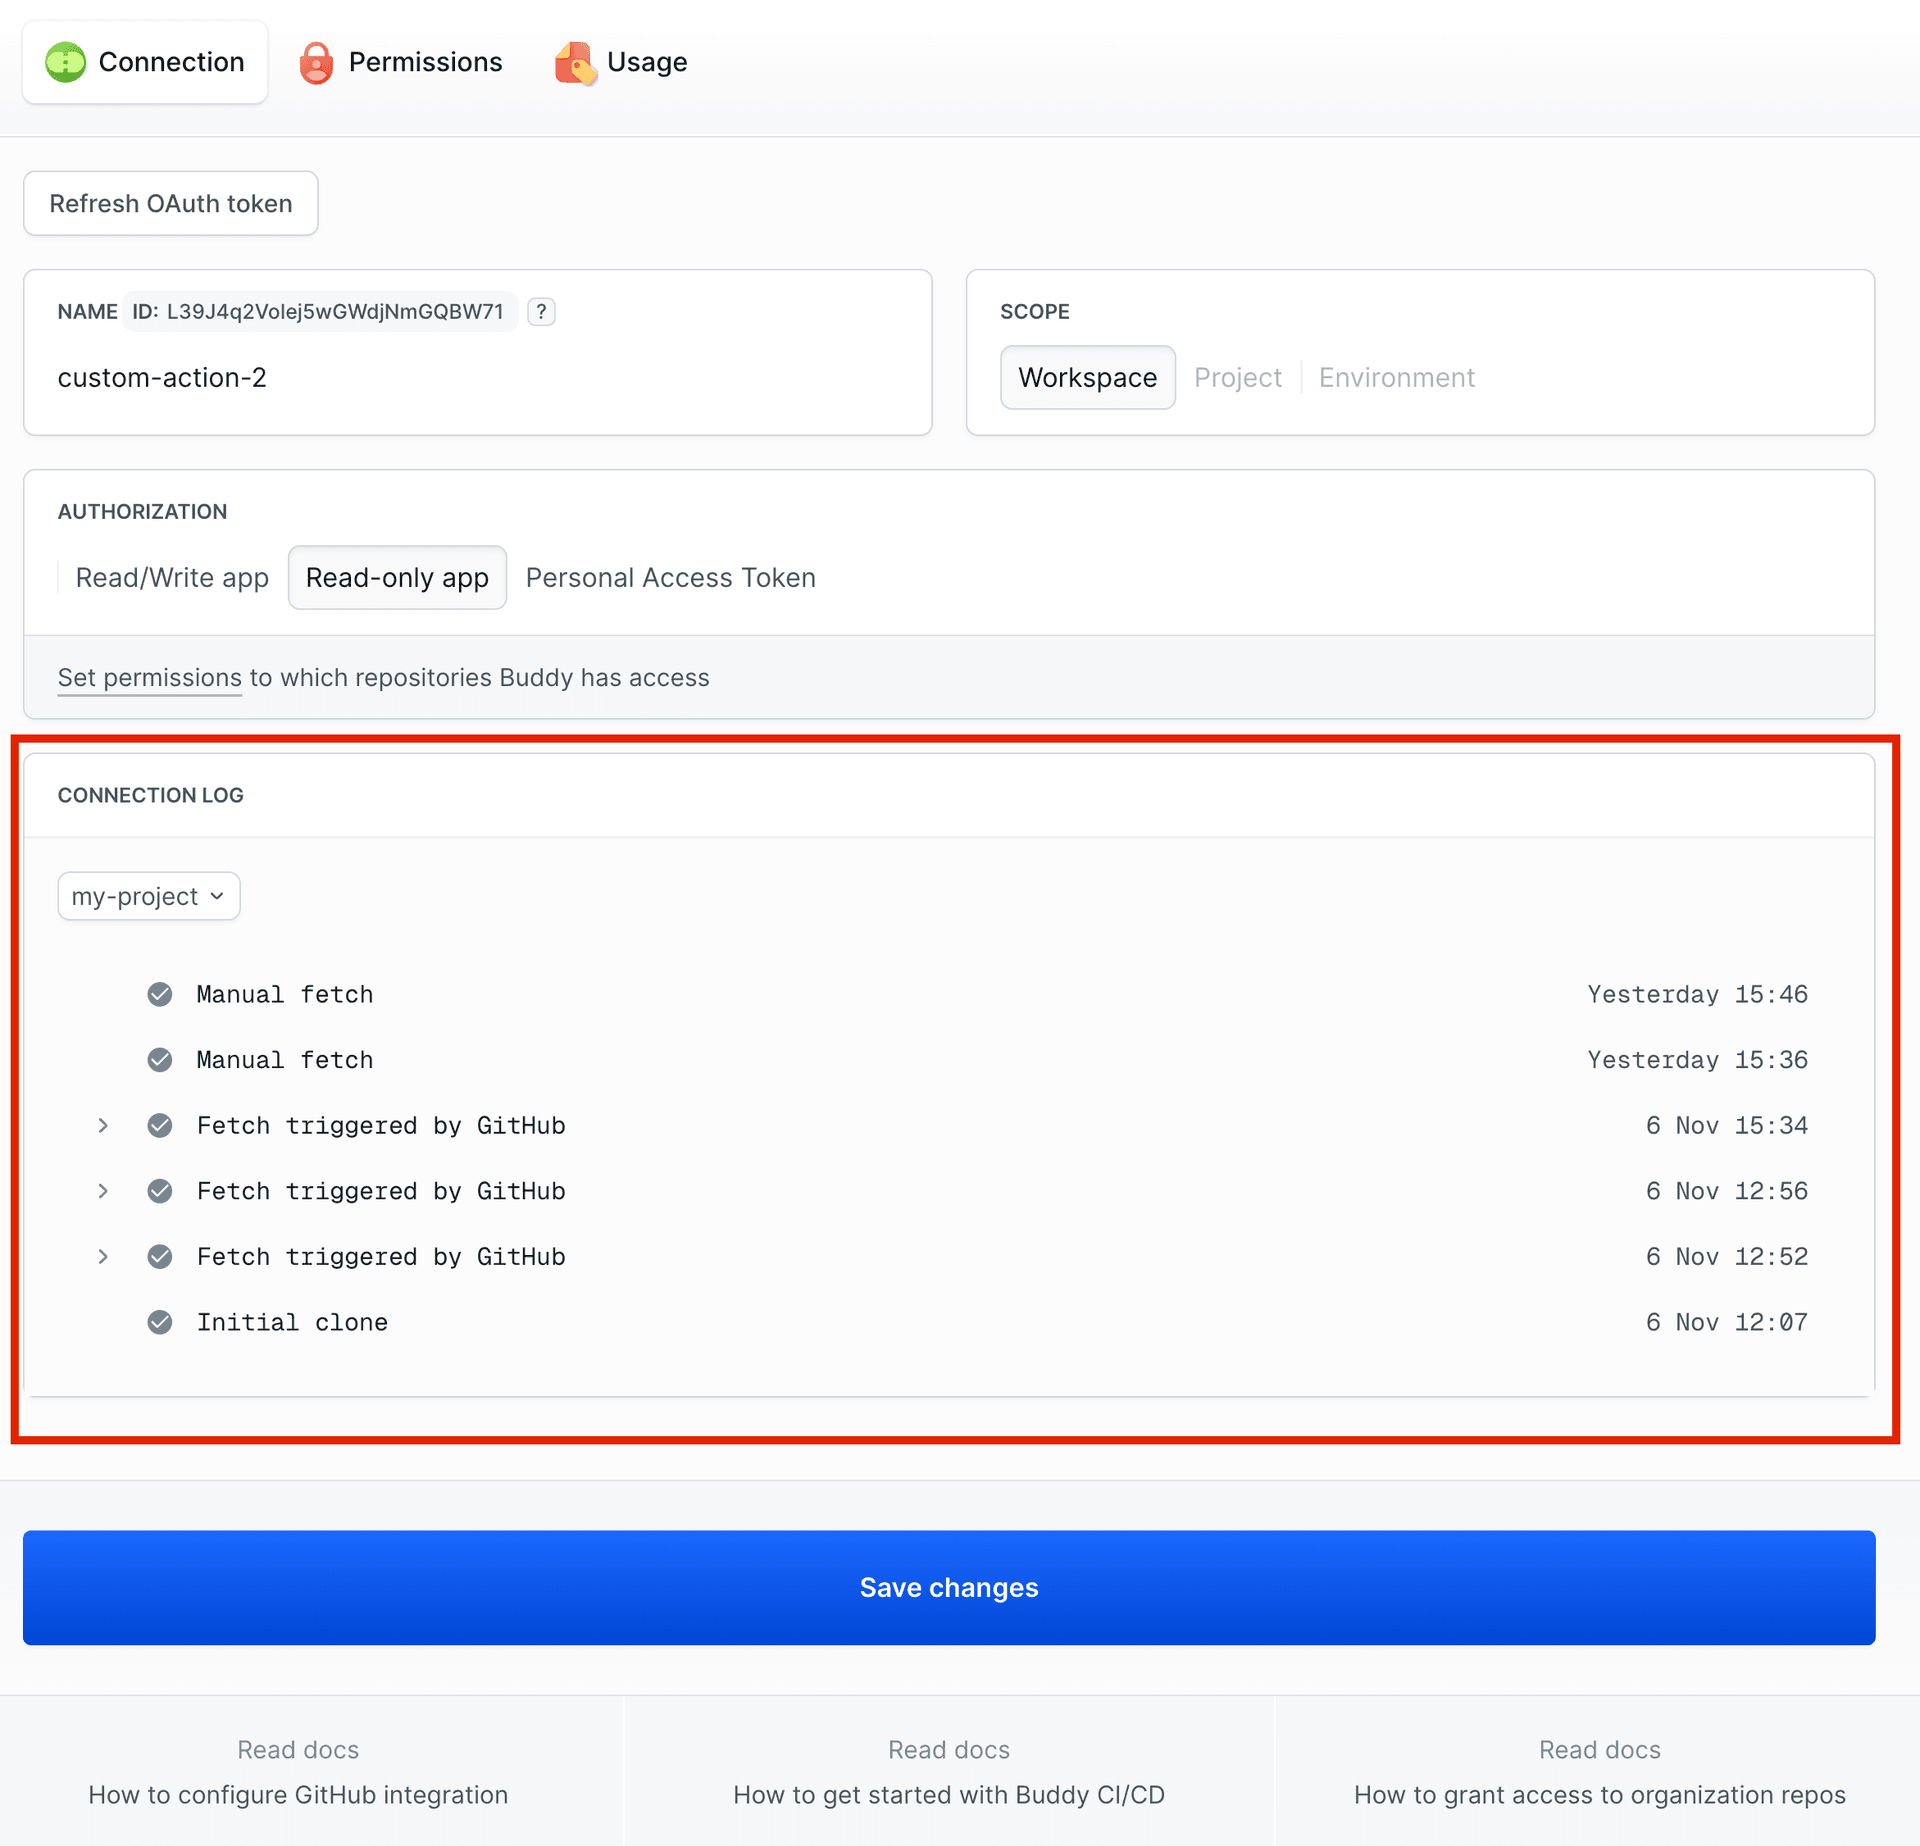Switch to the Permissions tab
Screen dimensions: 1920x1846
(x=424, y=62)
